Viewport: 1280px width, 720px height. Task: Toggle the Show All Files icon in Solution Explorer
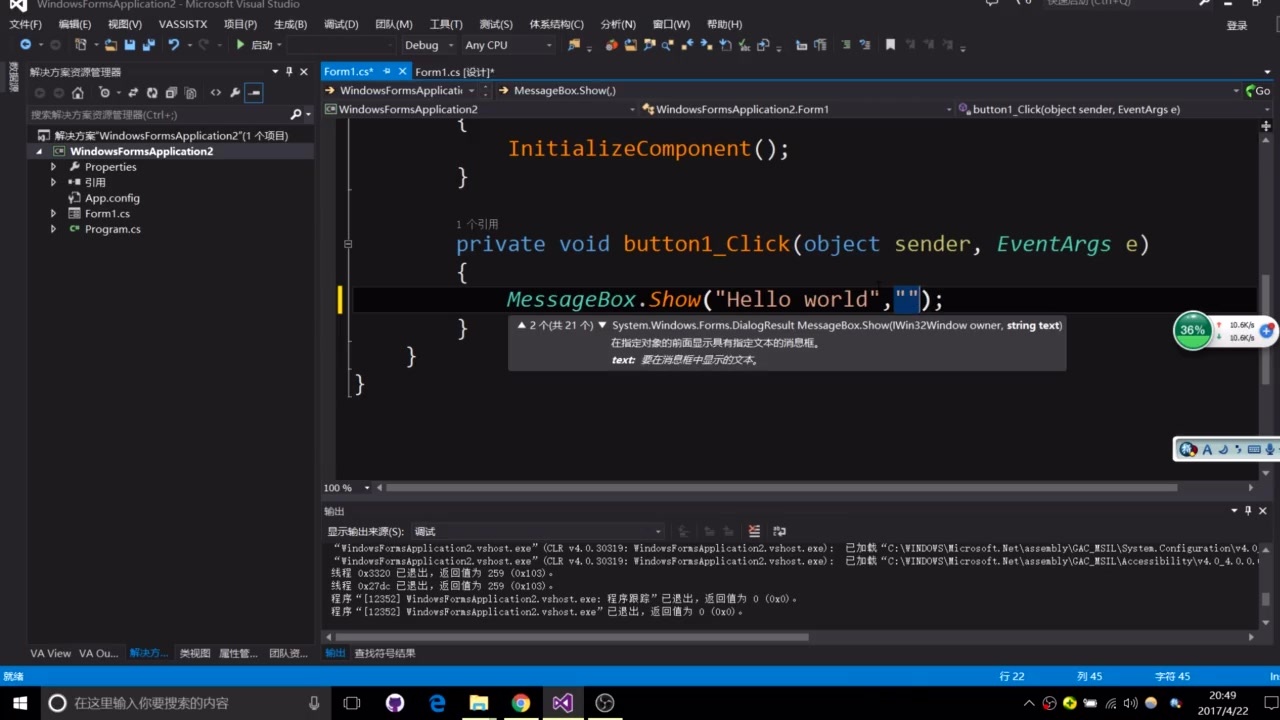(x=190, y=93)
